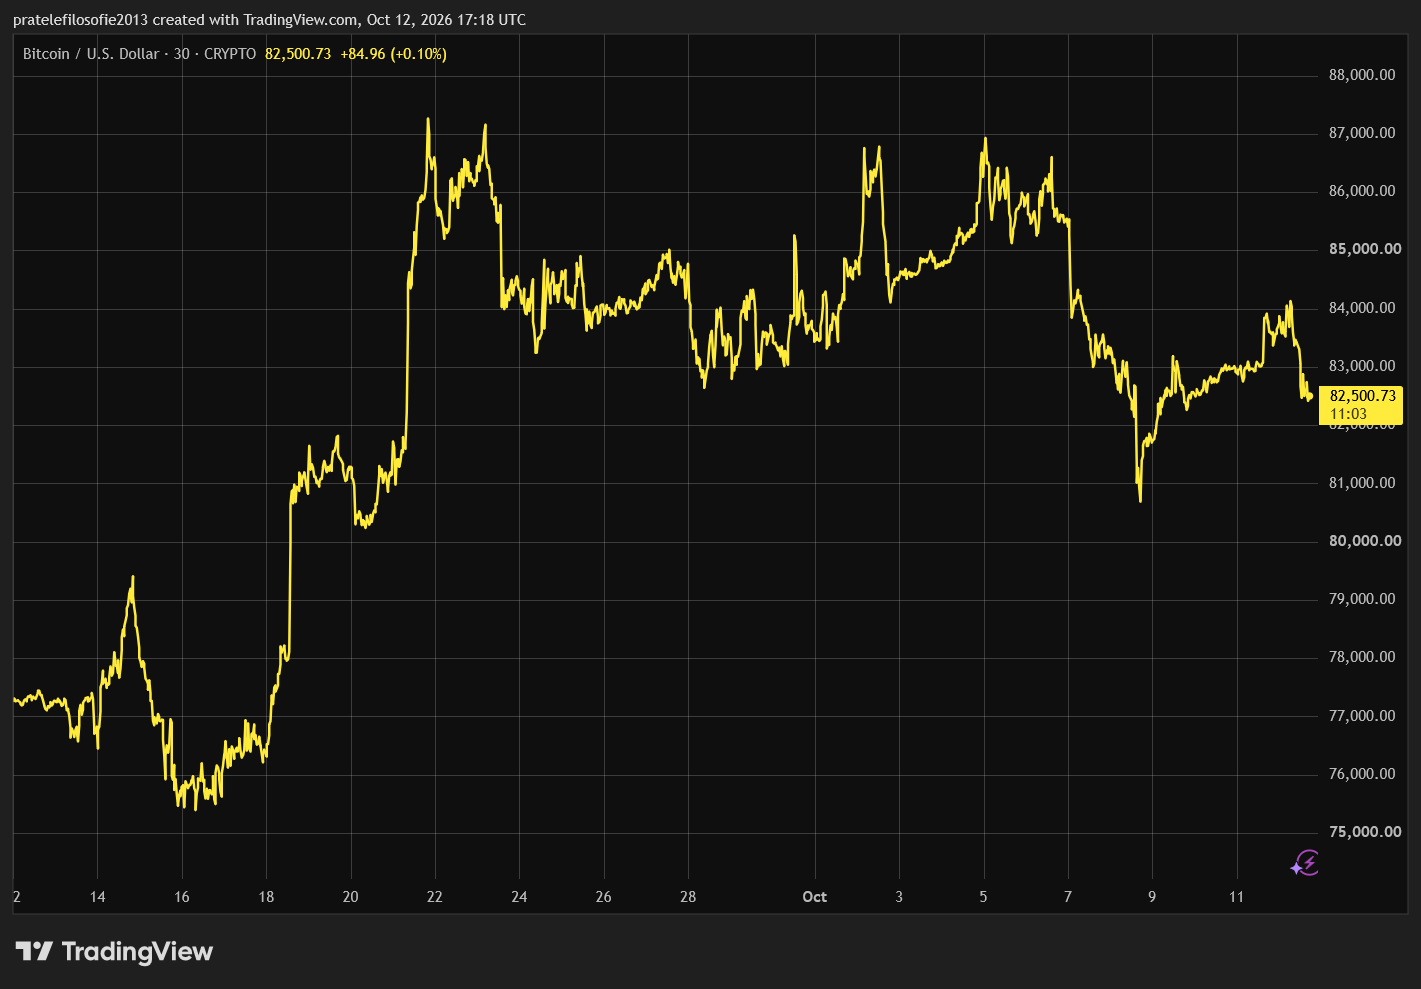Click the pratelefilosofie2013 created-with caption

[269, 20]
